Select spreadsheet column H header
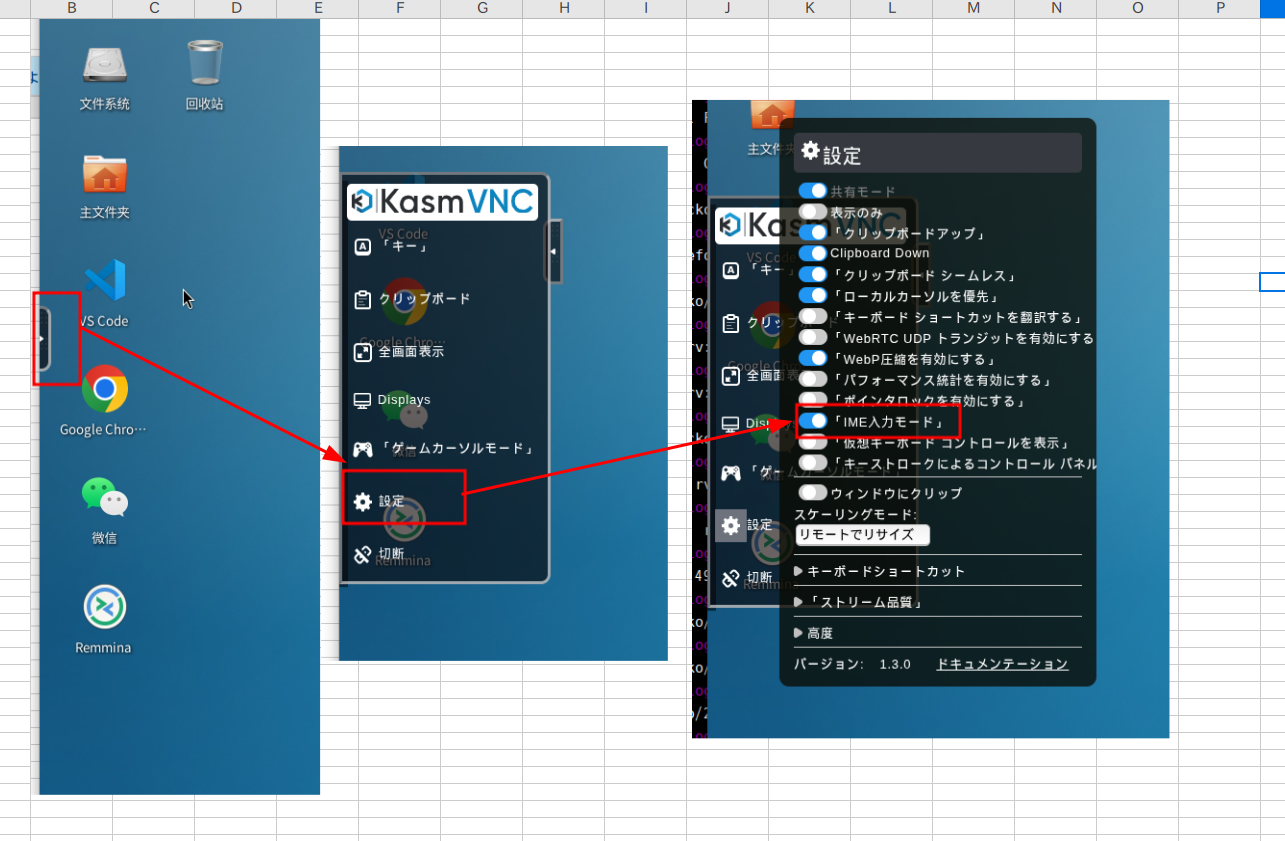Image resolution: width=1285 pixels, height=841 pixels. coord(564,9)
